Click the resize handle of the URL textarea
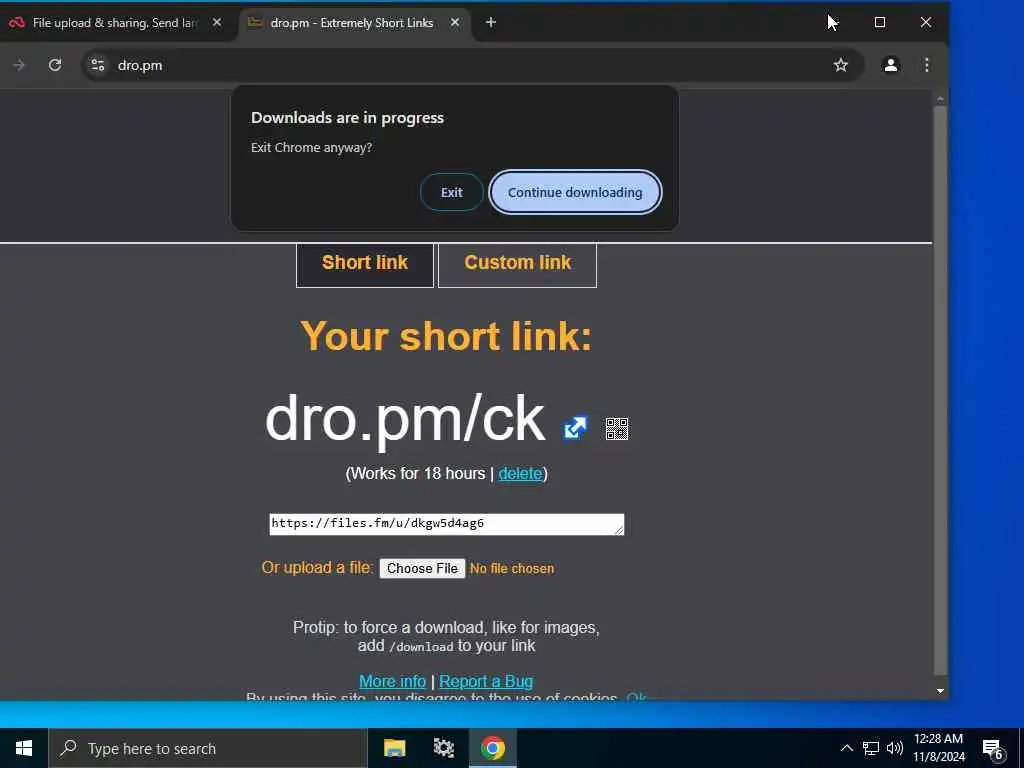 tap(619, 530)
